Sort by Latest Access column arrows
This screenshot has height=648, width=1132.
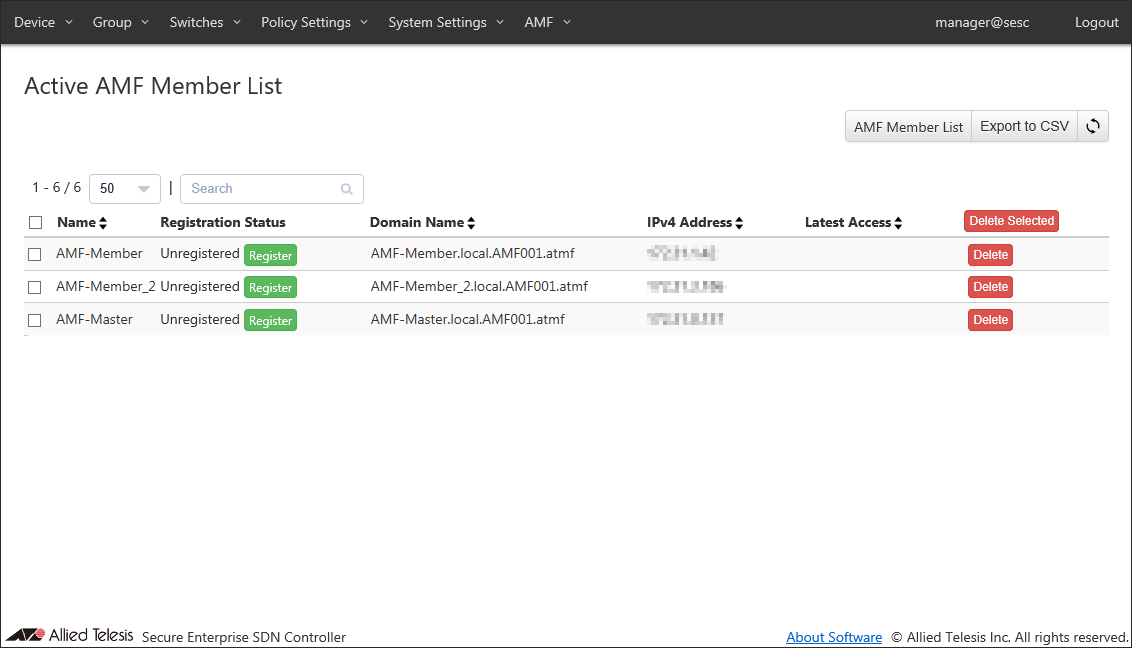coord(898,223)
